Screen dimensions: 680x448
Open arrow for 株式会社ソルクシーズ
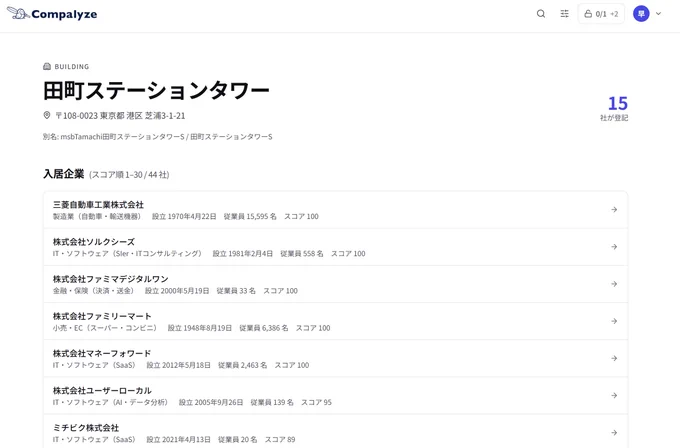click(x=614, y=247)
